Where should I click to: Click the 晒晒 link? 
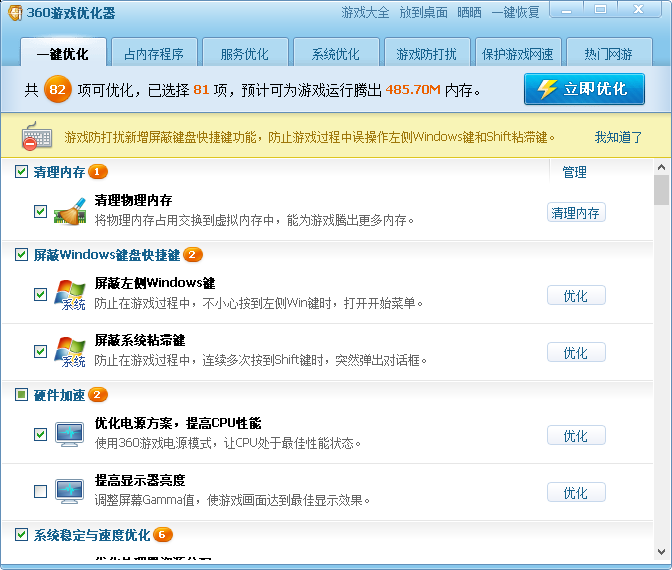point(469,12)
